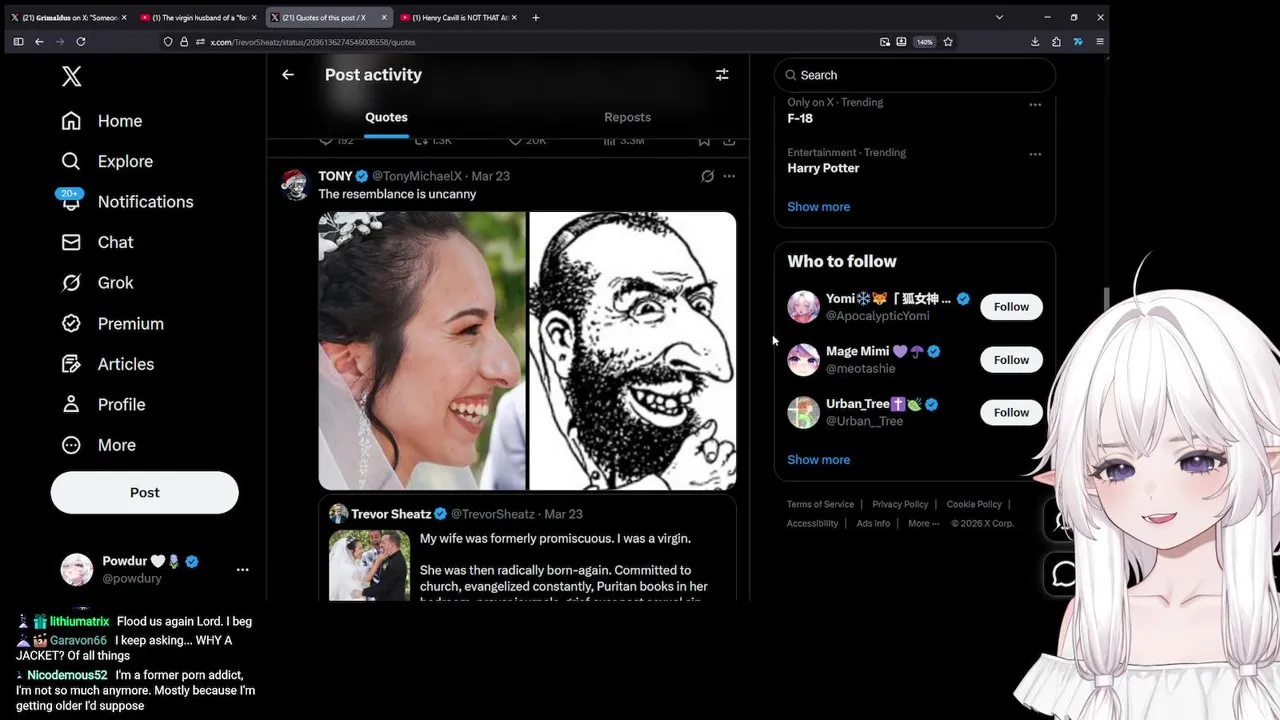The height and width of the screenshot is (720, 1280).
Task: Open Cookie Policy link
Action: click(974, 504)
